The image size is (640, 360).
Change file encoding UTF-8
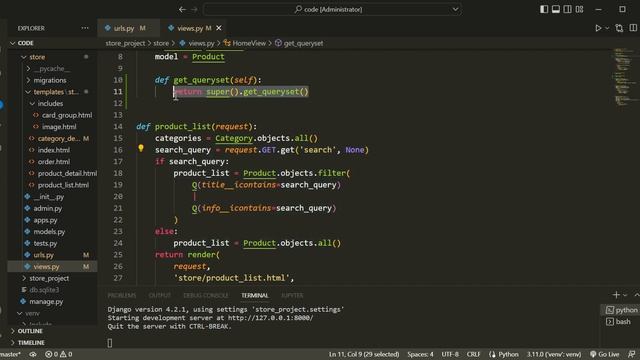point(450,354)
